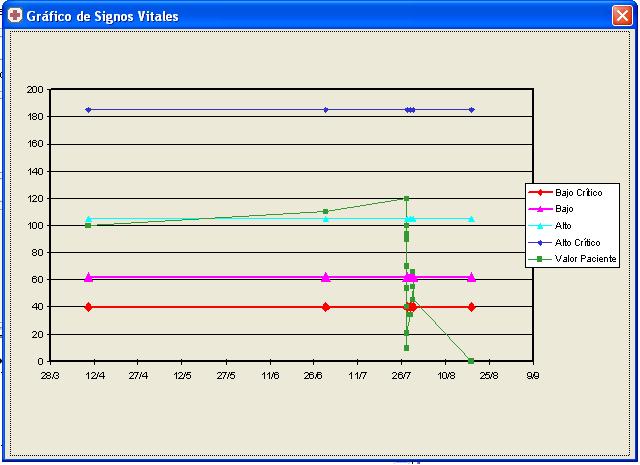640x465 pixels.
Task: Click the red cross icon in title bar
Action: pos(15,16)
